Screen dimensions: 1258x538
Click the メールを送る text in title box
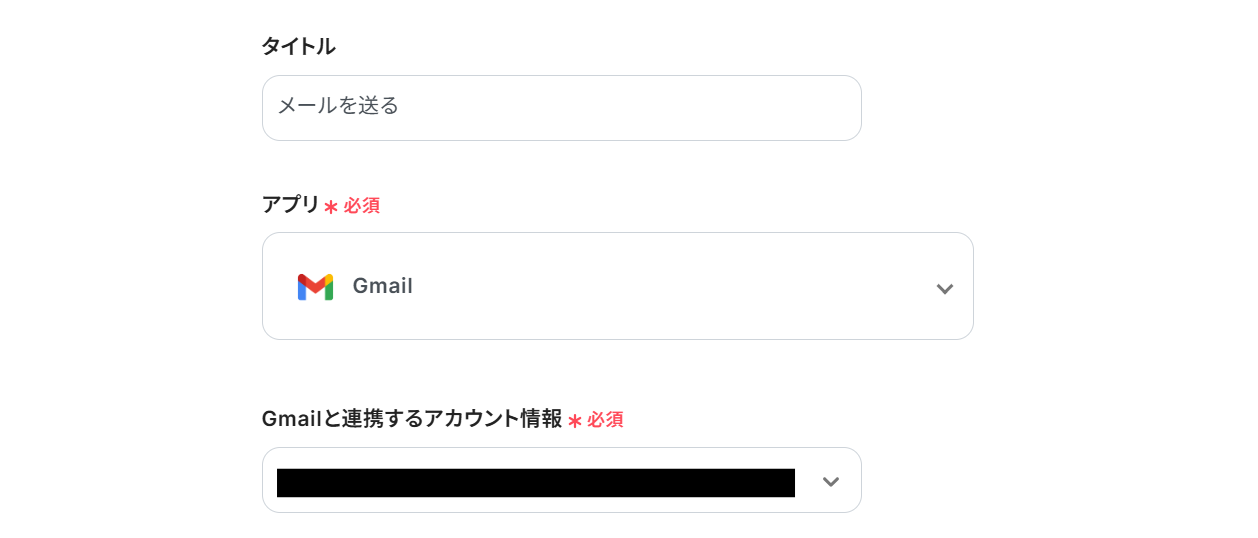tap(338, 106)
